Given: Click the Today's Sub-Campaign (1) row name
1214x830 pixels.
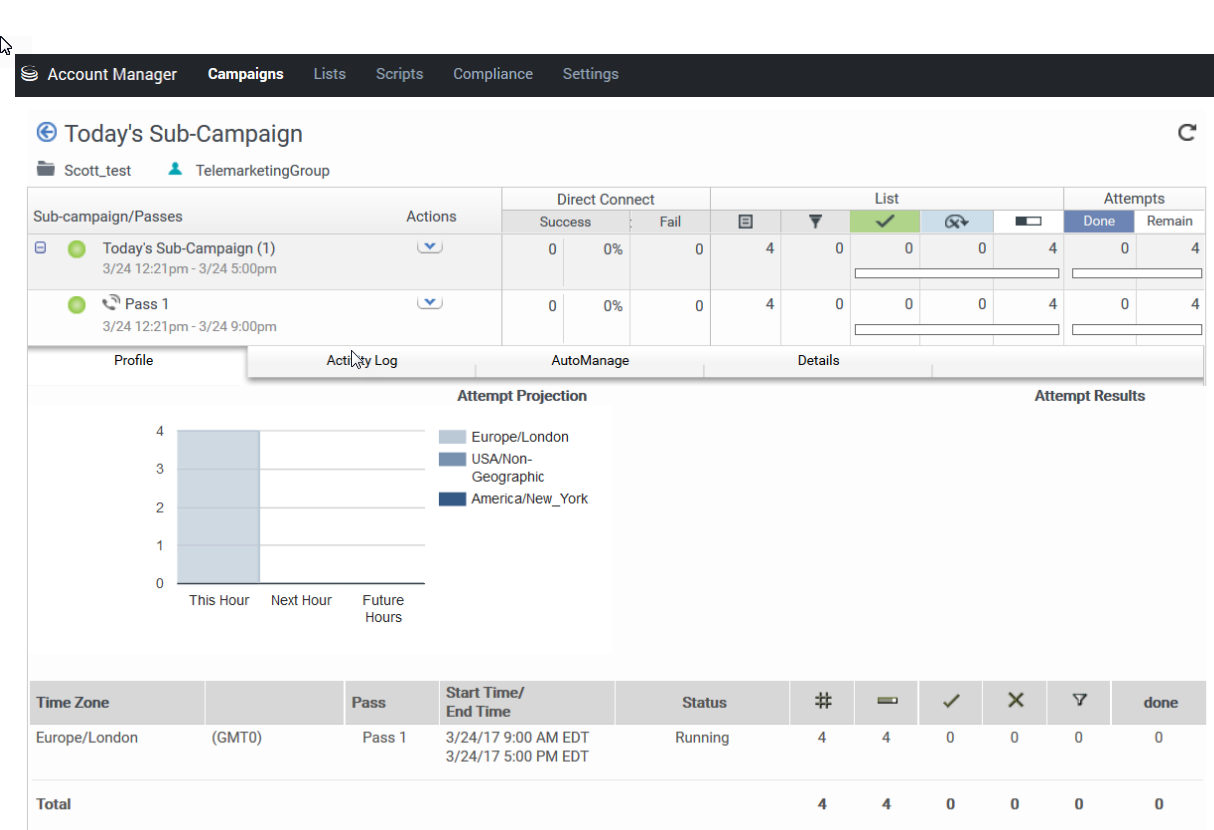Looking at the screenshot, I should [189, 248].
